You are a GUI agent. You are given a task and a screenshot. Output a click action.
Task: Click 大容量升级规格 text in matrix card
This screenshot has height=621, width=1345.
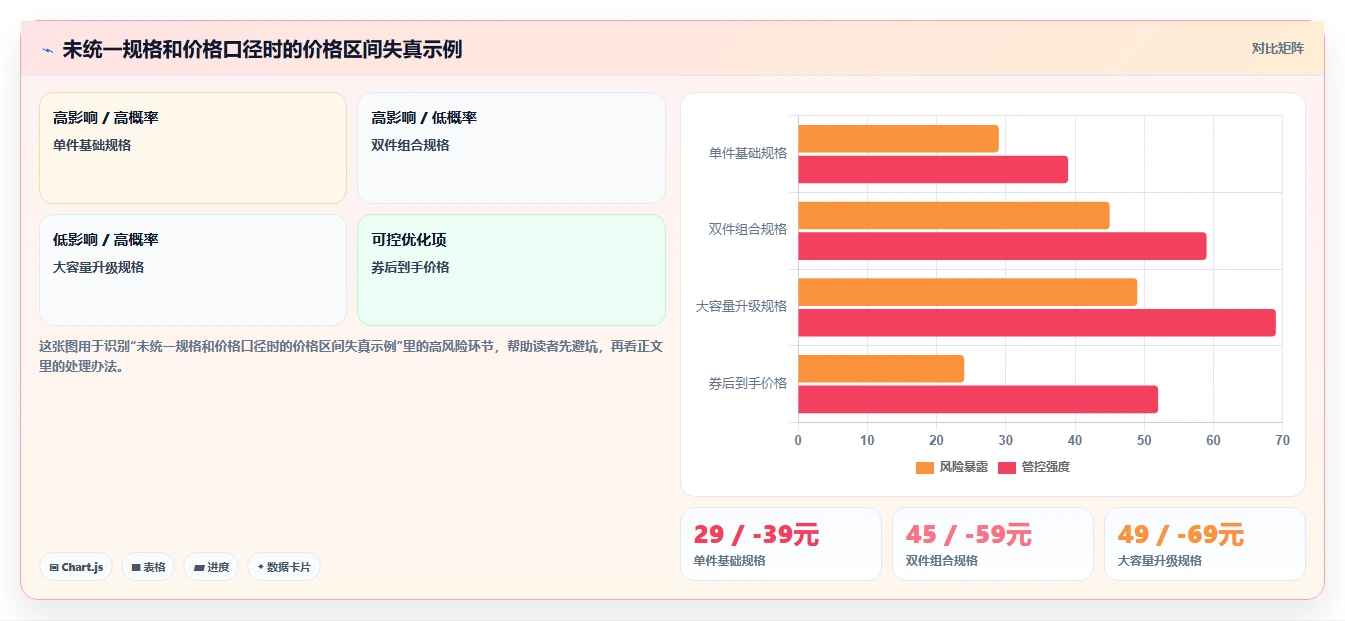click(x=98, y=267)
